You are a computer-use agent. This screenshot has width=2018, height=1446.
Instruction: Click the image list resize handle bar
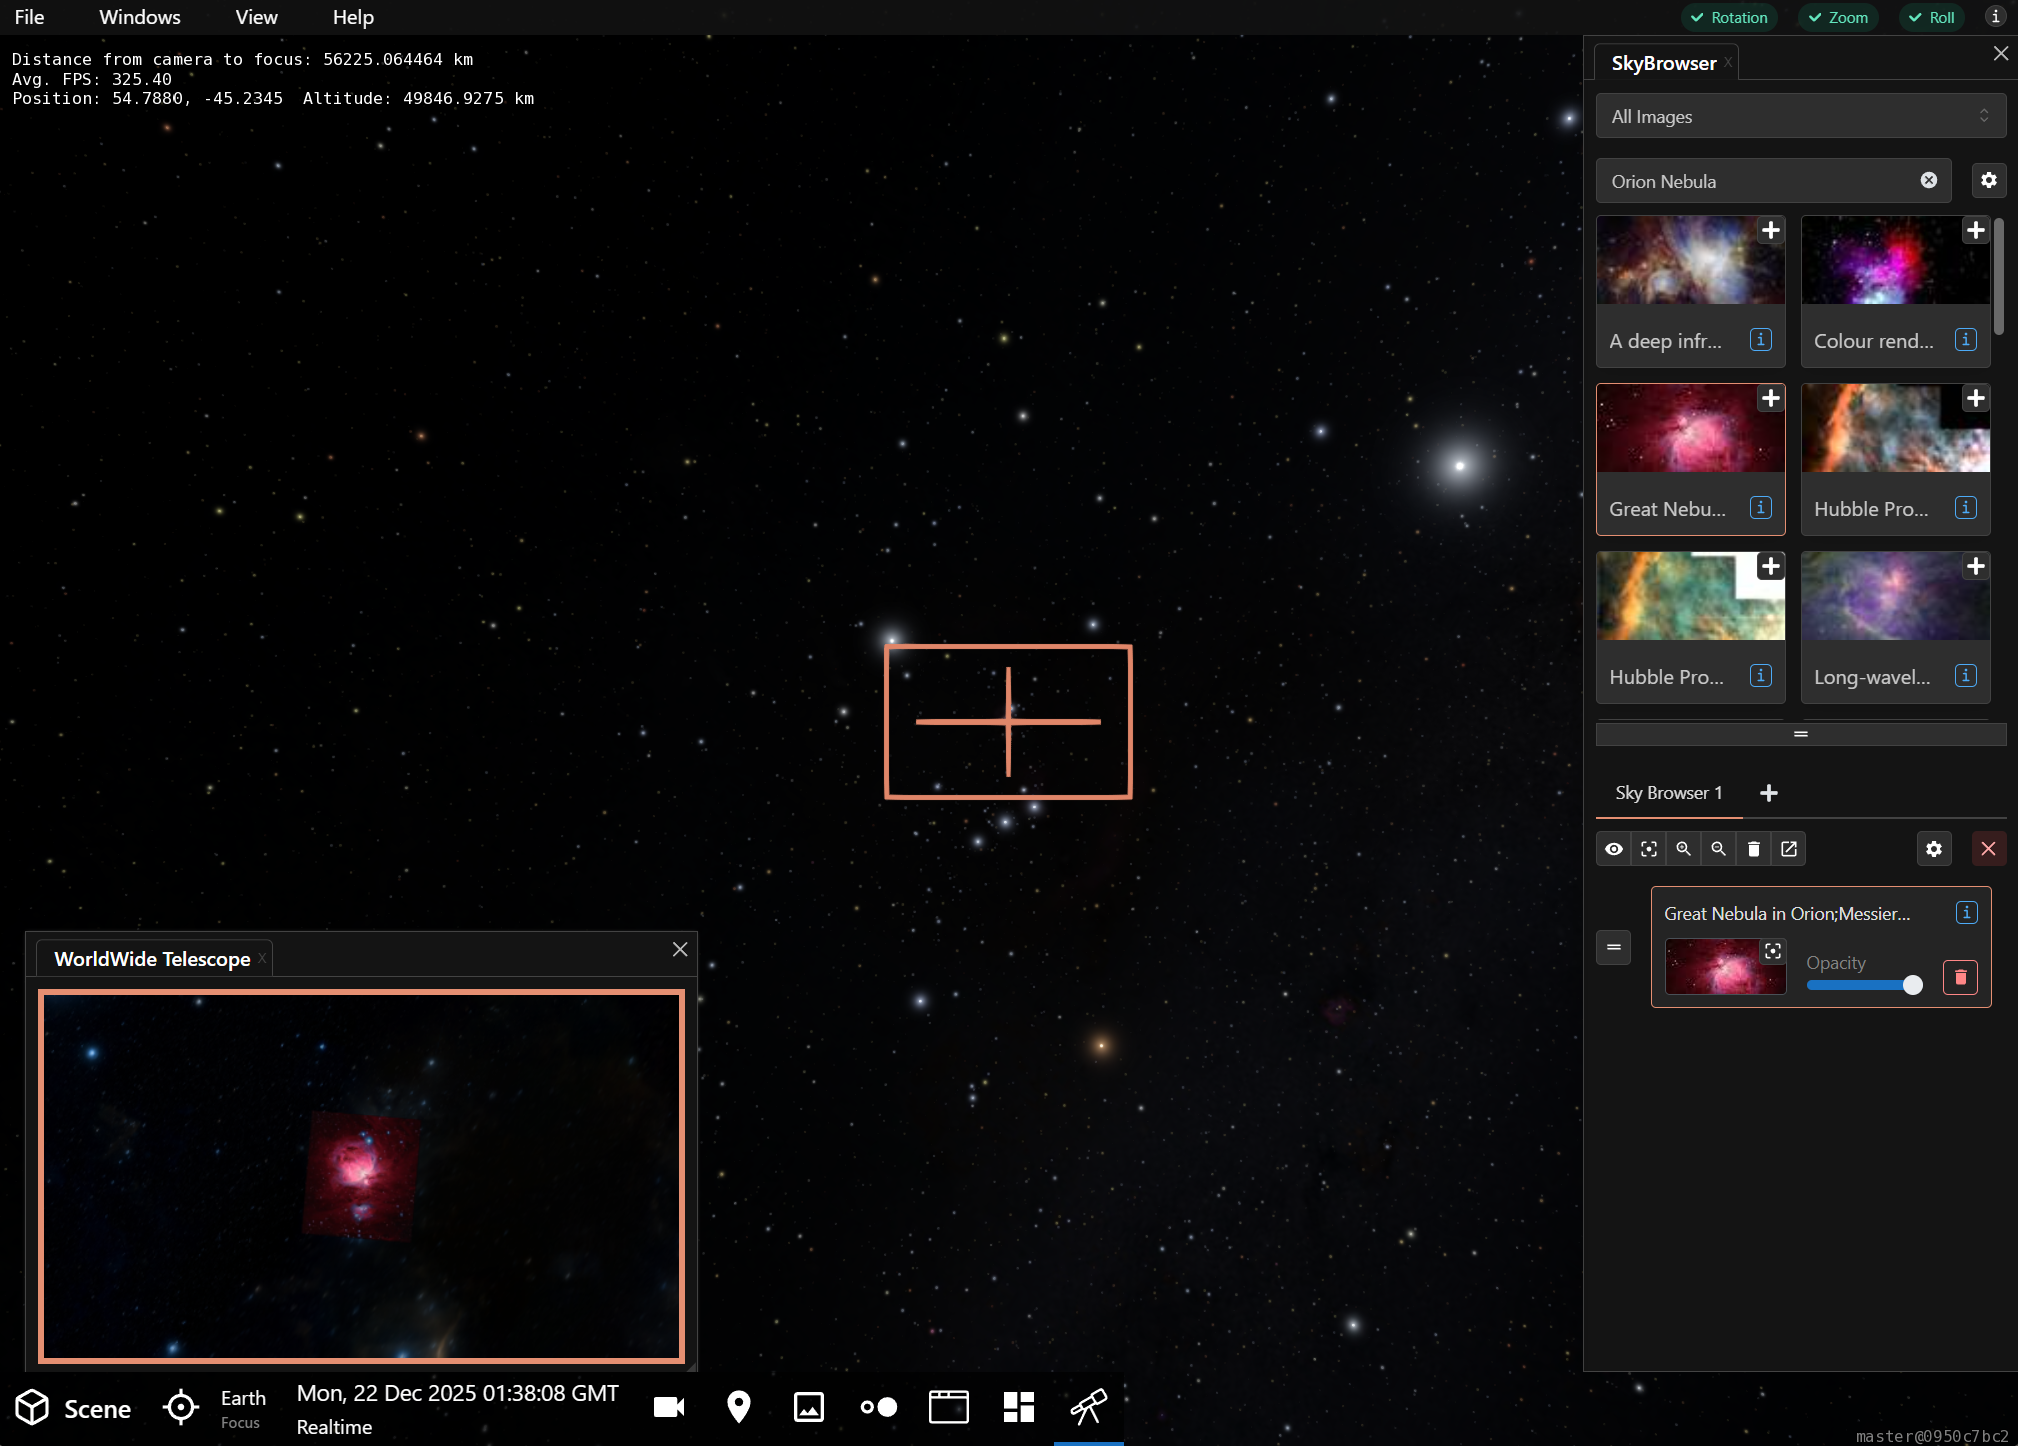(x=1801, y=734)
